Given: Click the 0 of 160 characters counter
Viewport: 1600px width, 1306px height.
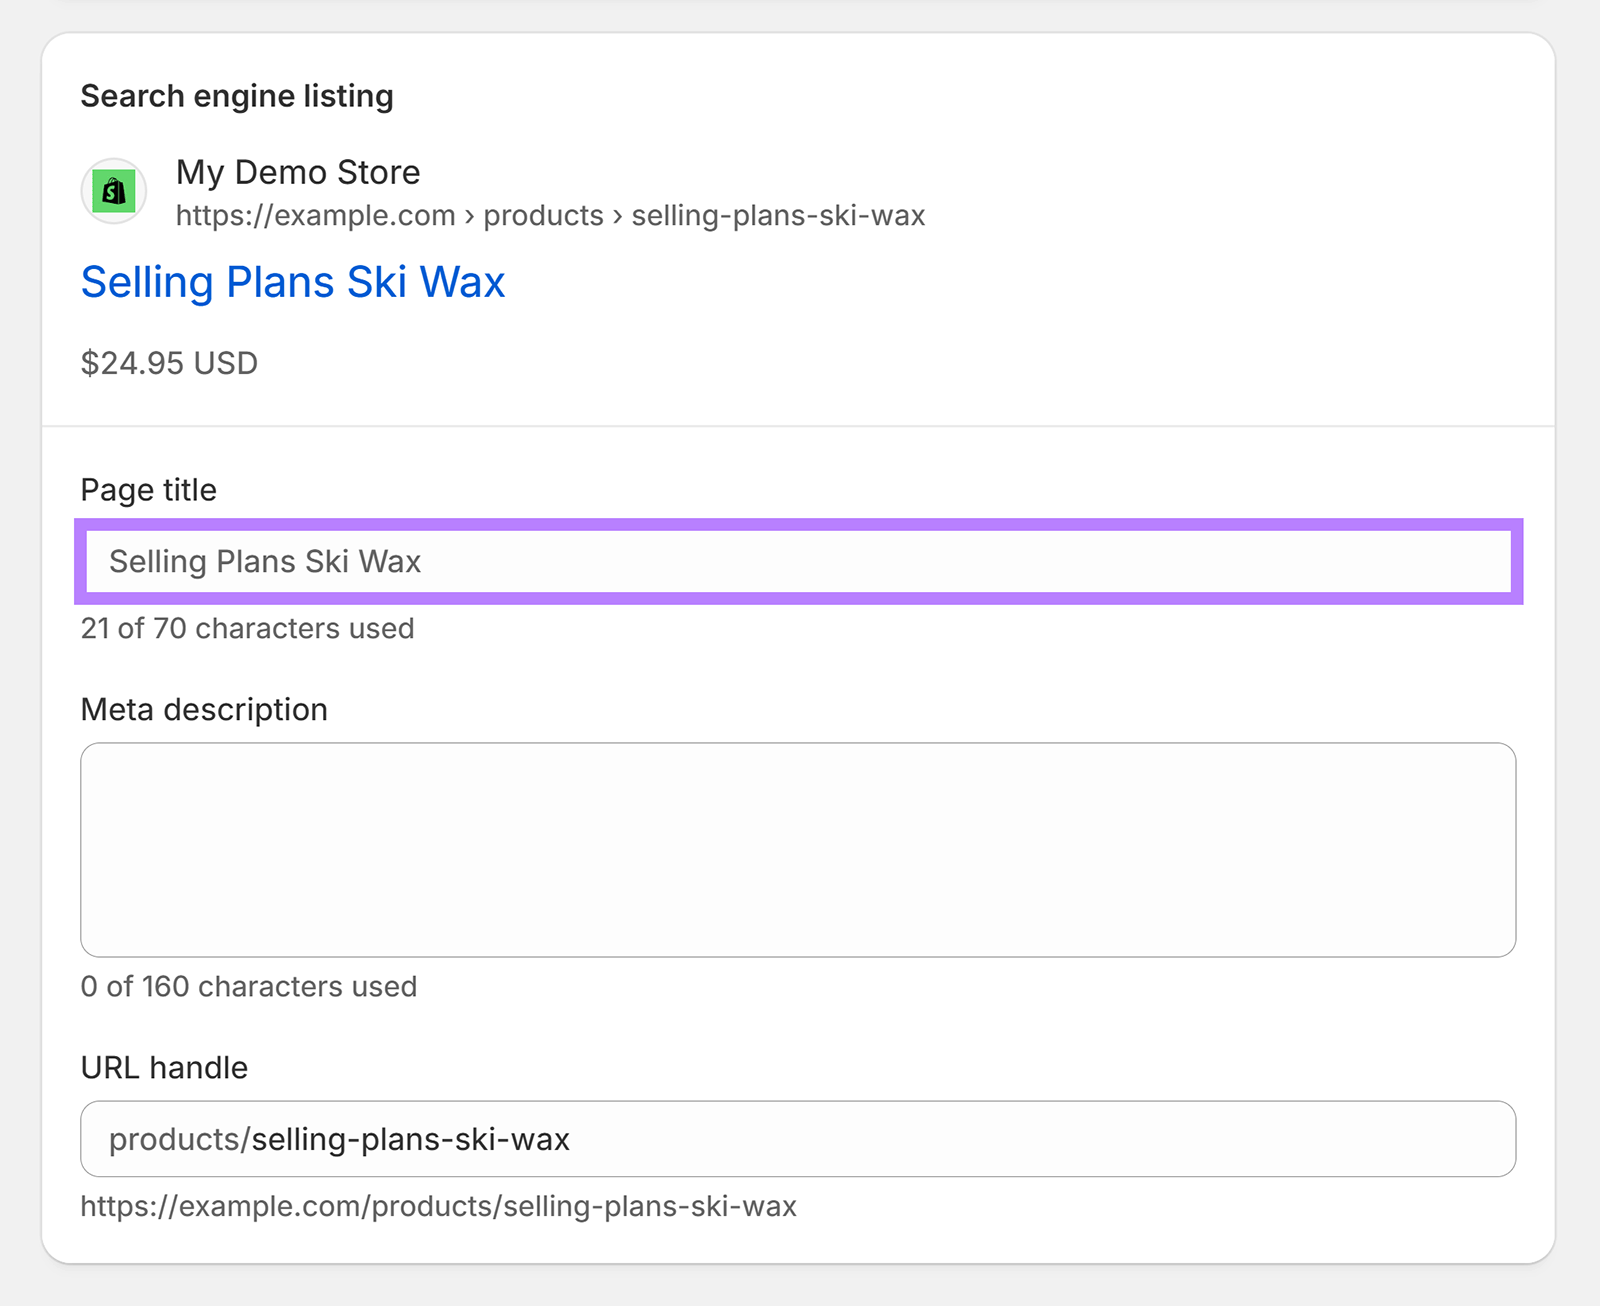Looking at the screenshot, I should click(248, 986).
